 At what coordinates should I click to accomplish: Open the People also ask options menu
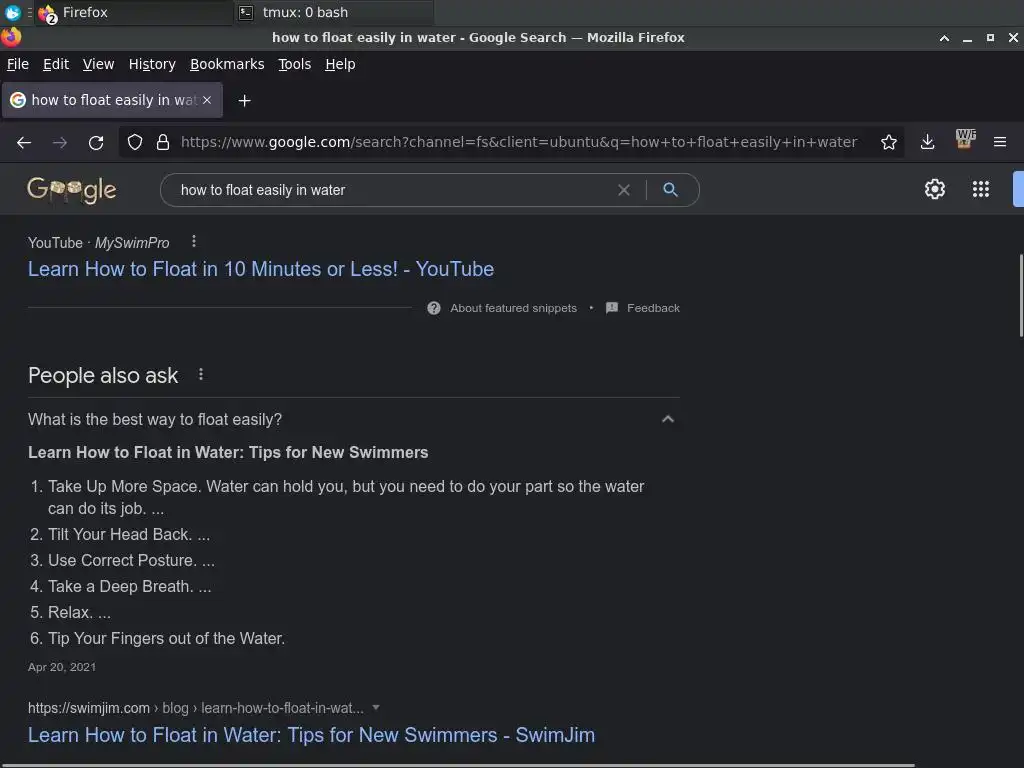tap(201, 374)
